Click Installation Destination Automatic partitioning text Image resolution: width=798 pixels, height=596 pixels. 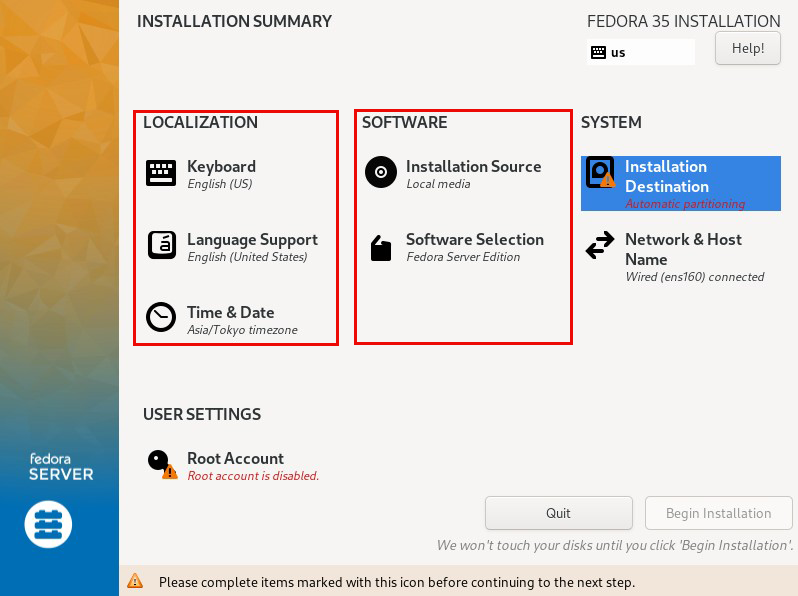pos(685,204)
